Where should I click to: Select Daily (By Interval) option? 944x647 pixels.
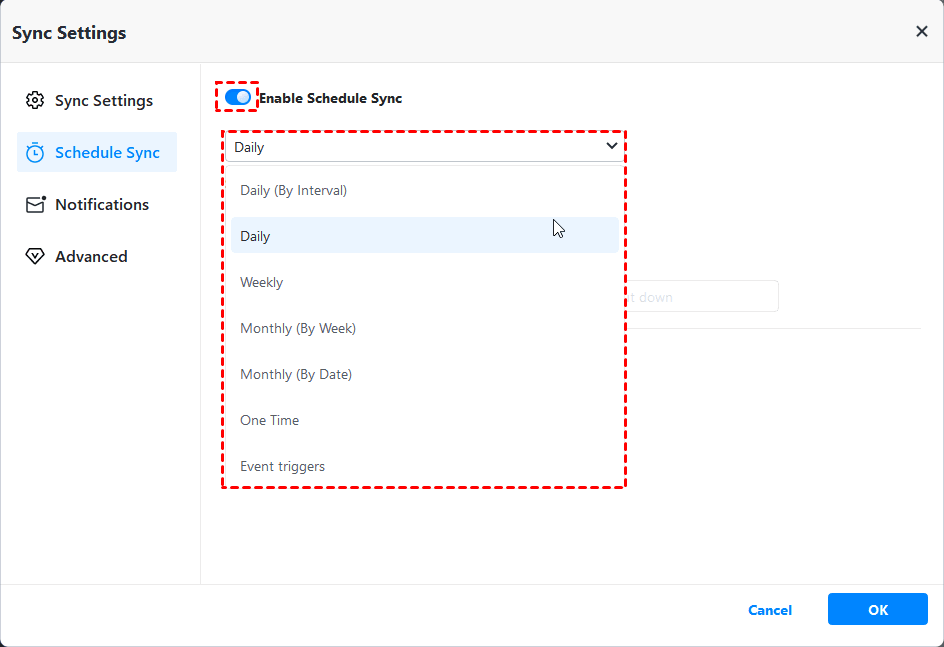point(294,190)
